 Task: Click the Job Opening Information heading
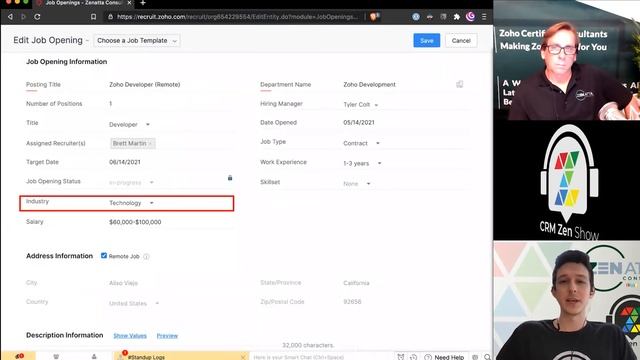67,62
